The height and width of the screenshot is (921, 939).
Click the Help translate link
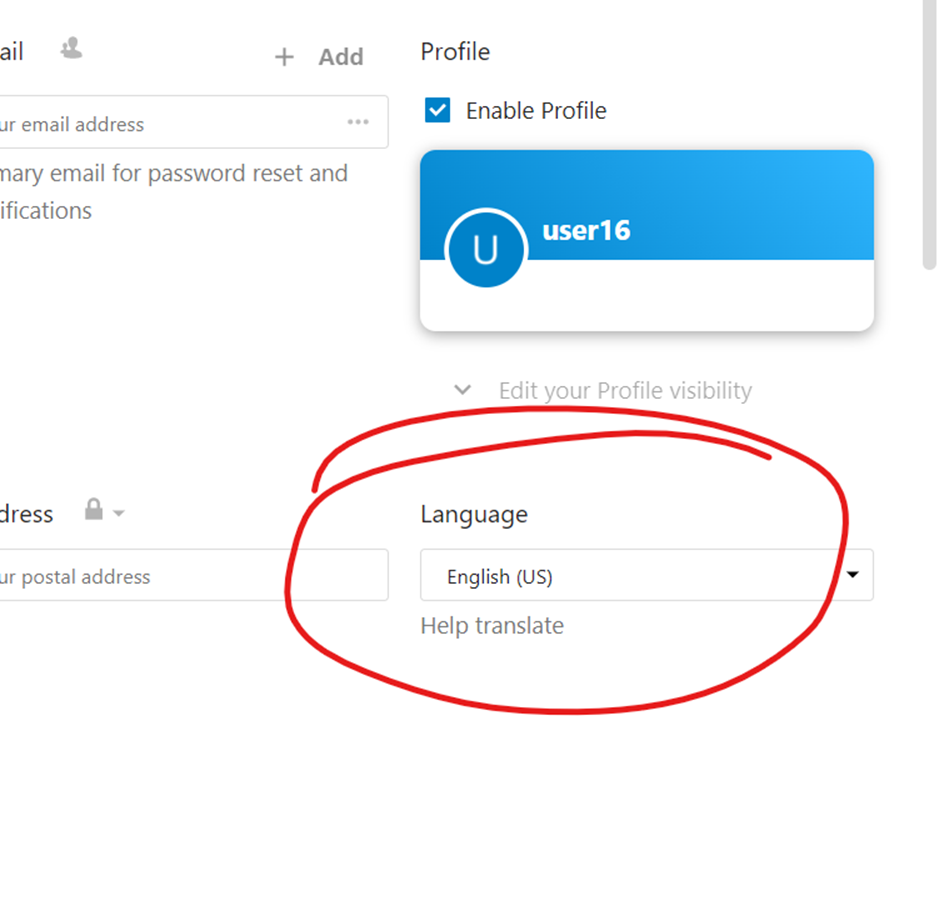coord(492,626)
